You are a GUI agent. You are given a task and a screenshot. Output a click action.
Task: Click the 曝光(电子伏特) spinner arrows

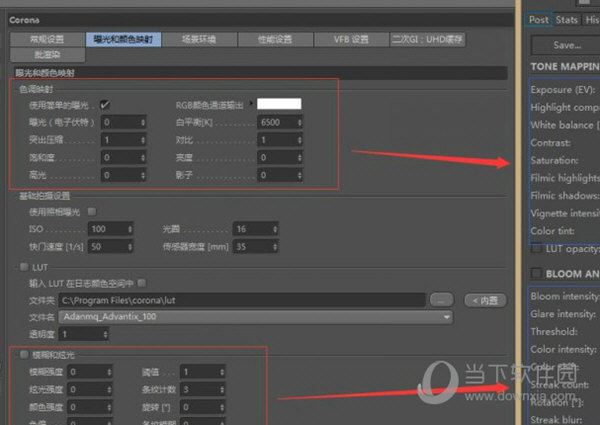[143, 122]
